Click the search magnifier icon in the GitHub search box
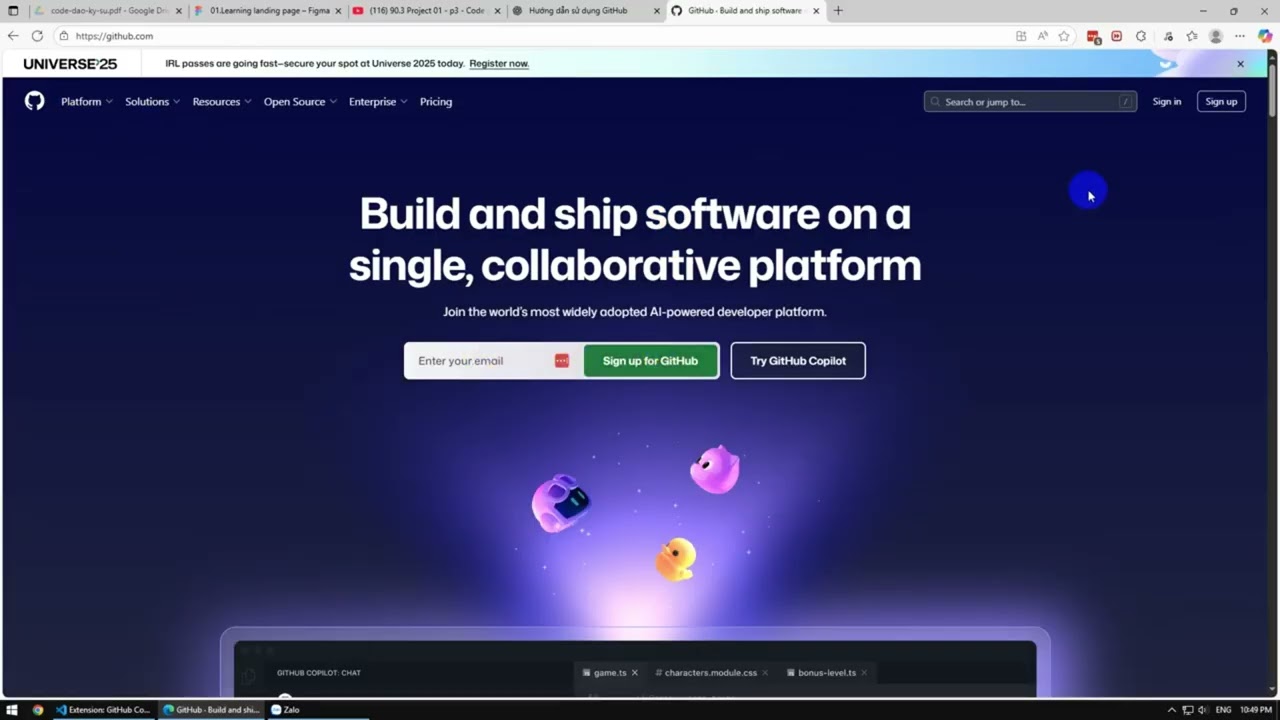This screenshot has height=720, width=1280. point(936,102)
